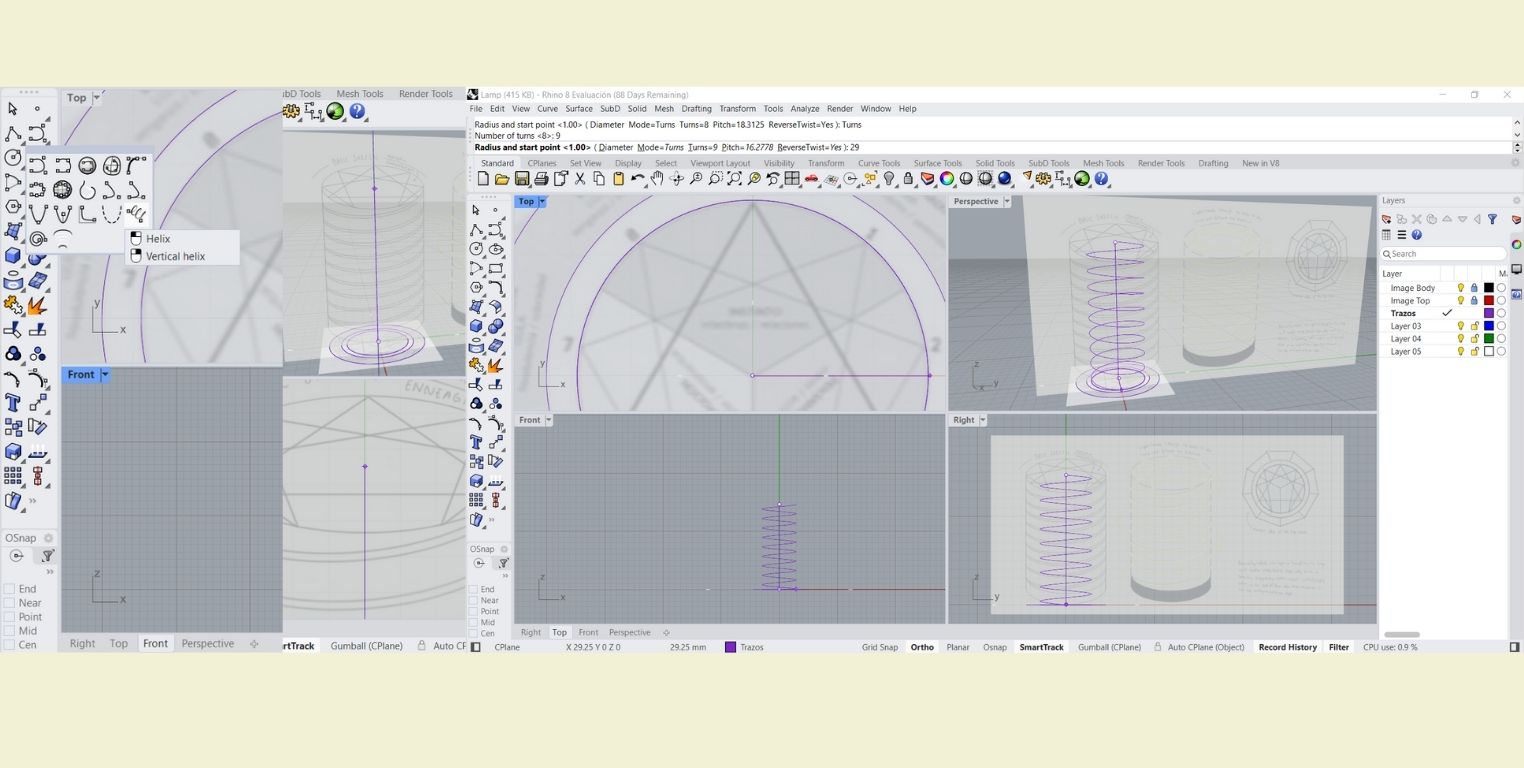Open the Front viewport dropdown in main window
This screenshot has height=768, width=1524.
548,420
